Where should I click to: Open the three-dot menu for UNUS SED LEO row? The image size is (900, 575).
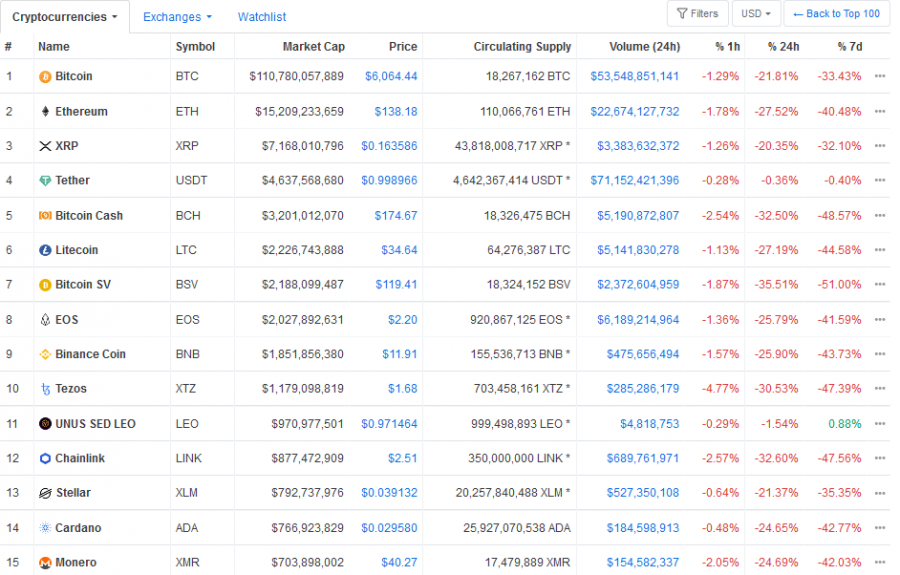880,424
